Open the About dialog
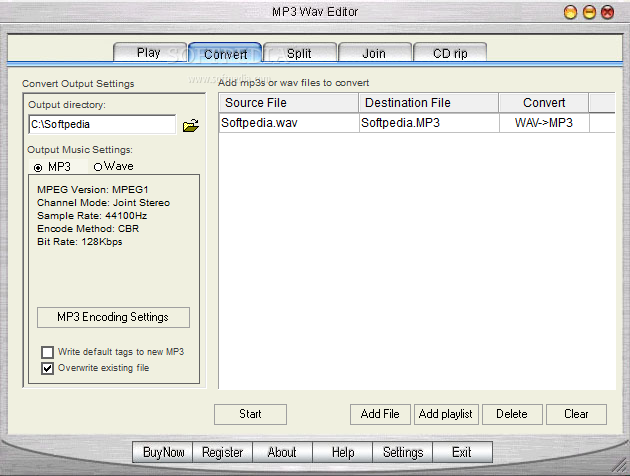The height and width of the screenshot is (476, 630). point(282,452)
